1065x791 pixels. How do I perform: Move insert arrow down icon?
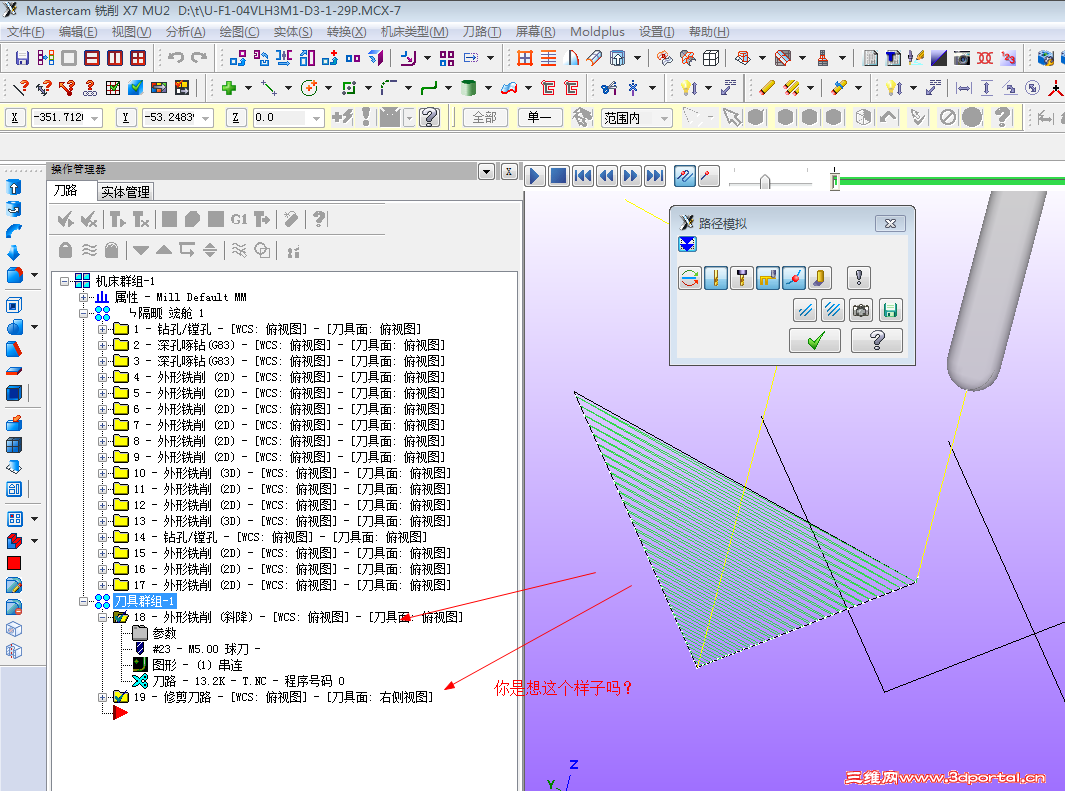[x=141, y=251]
